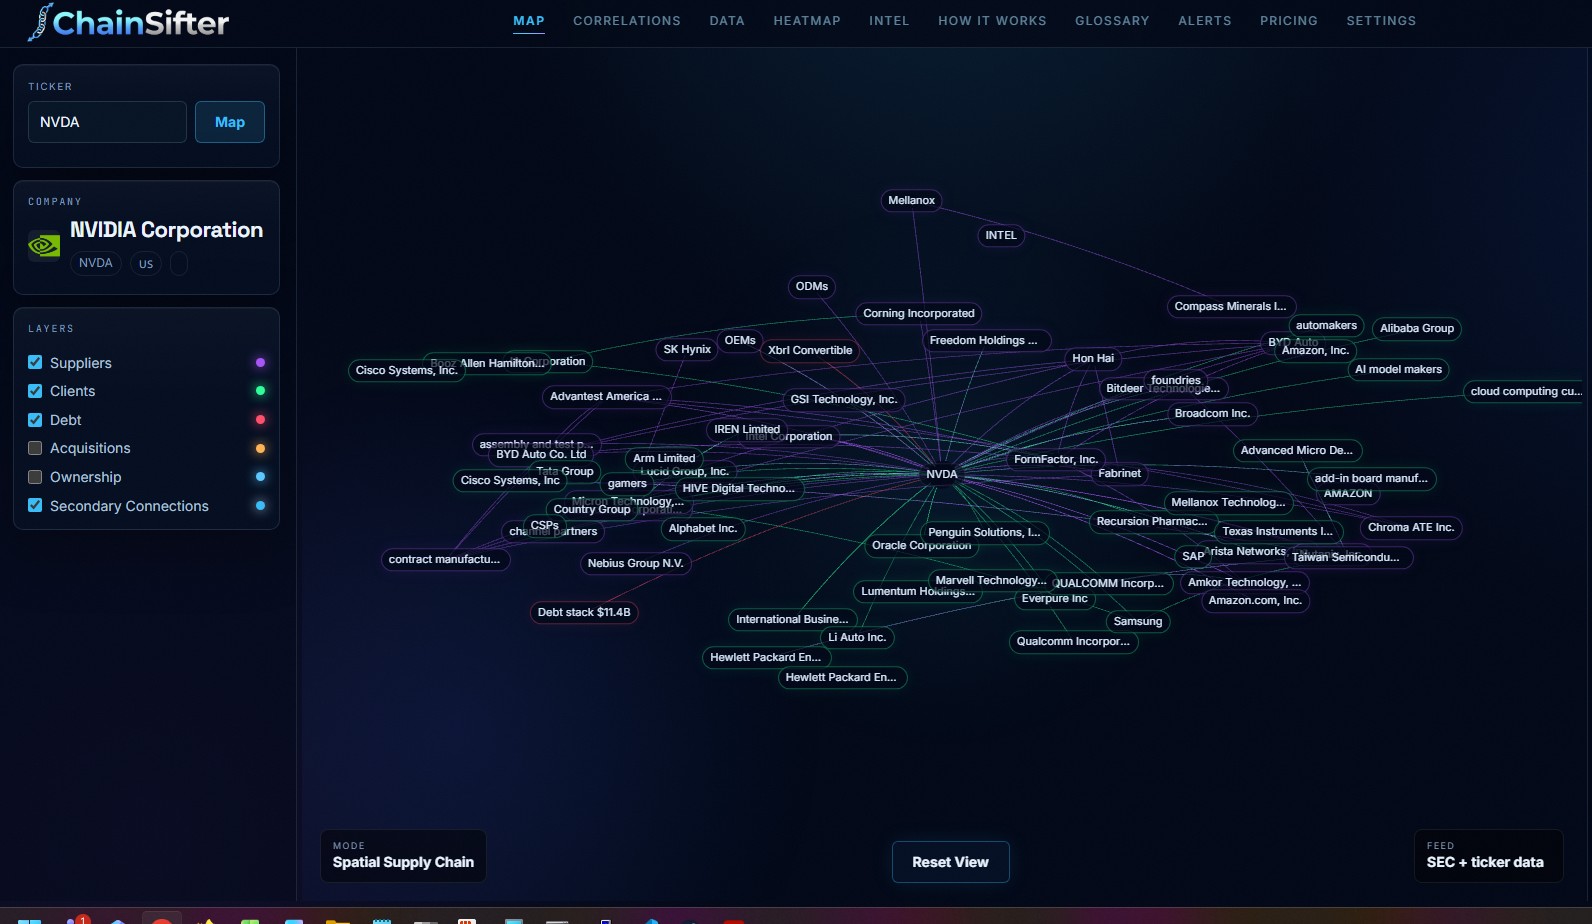Select the Oracle Corporation node
Viewport: 1592px width, 924px height.
pyautogui.click(x=921, y=545)
